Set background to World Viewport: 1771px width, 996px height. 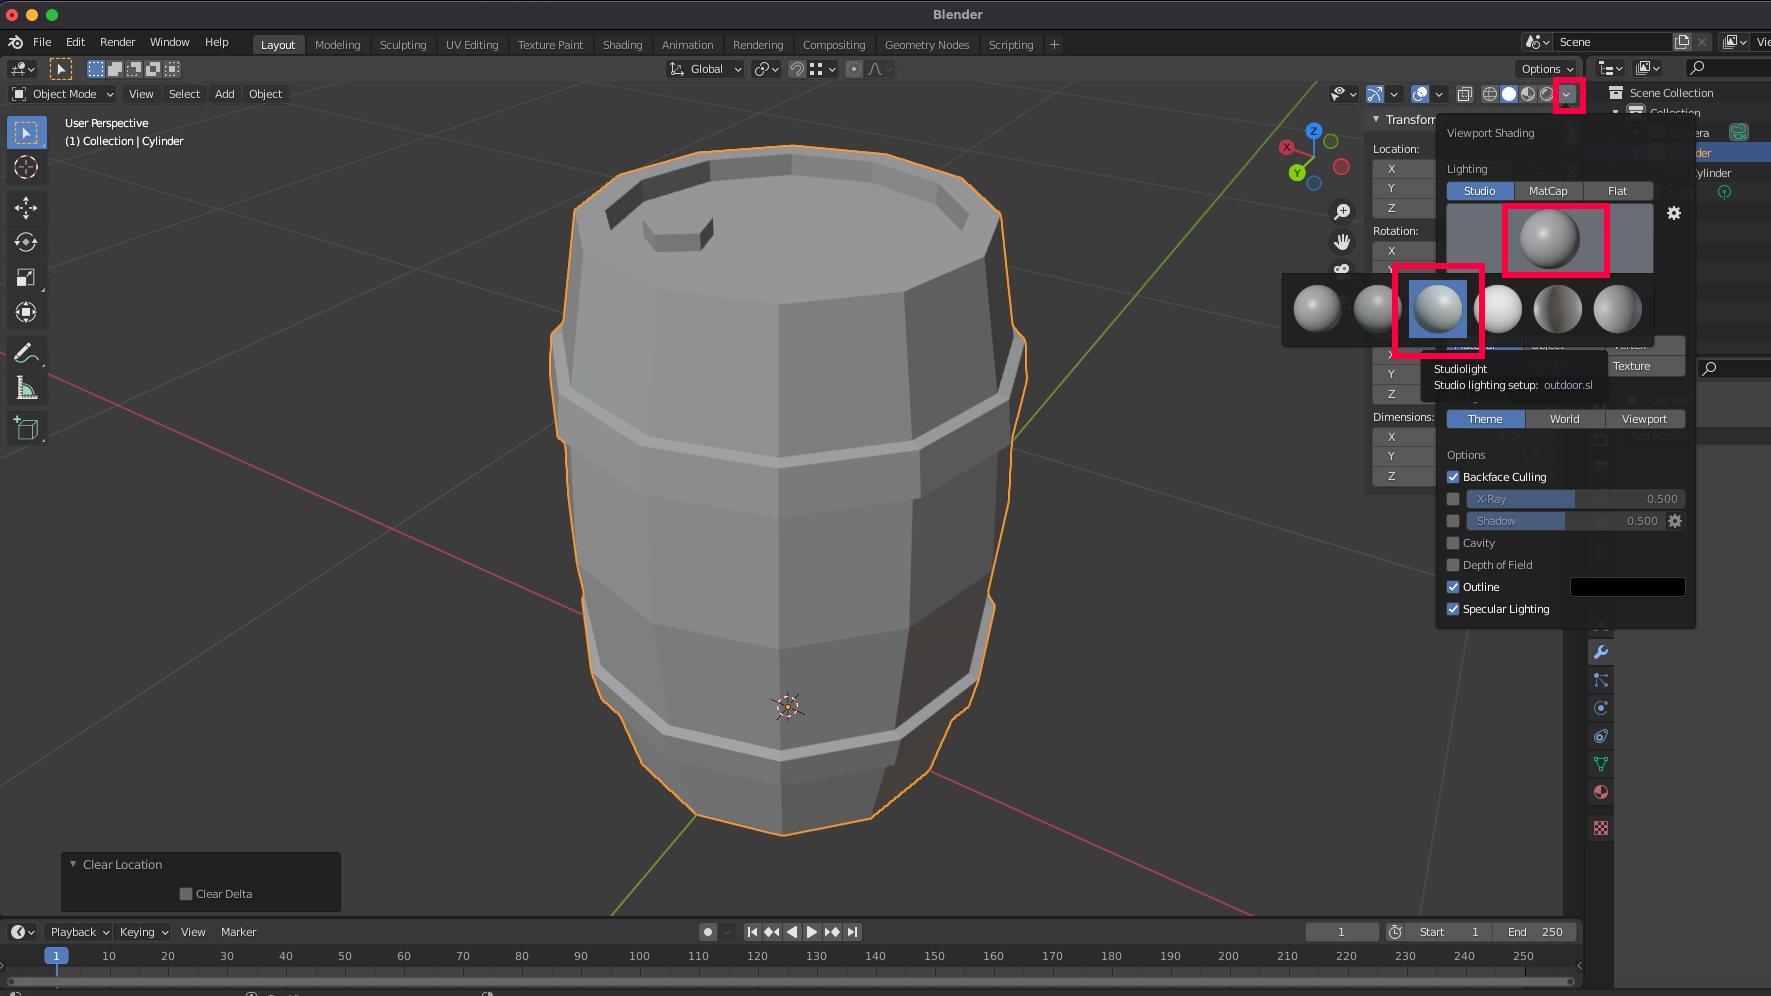click(1564, 419)
